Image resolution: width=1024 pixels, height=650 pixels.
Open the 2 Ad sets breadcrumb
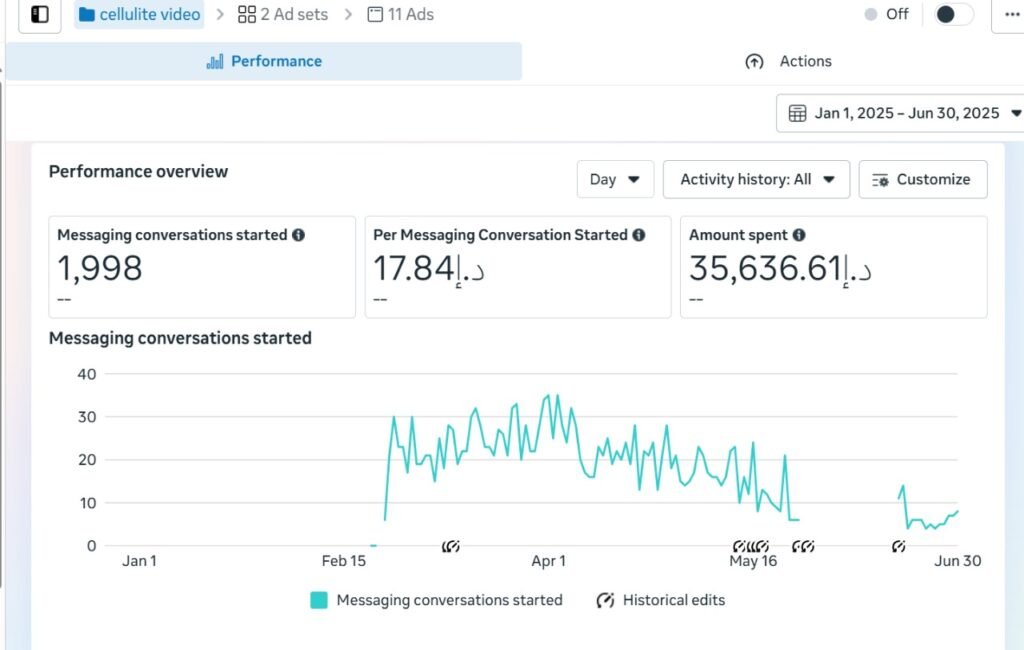coord(283,15)
